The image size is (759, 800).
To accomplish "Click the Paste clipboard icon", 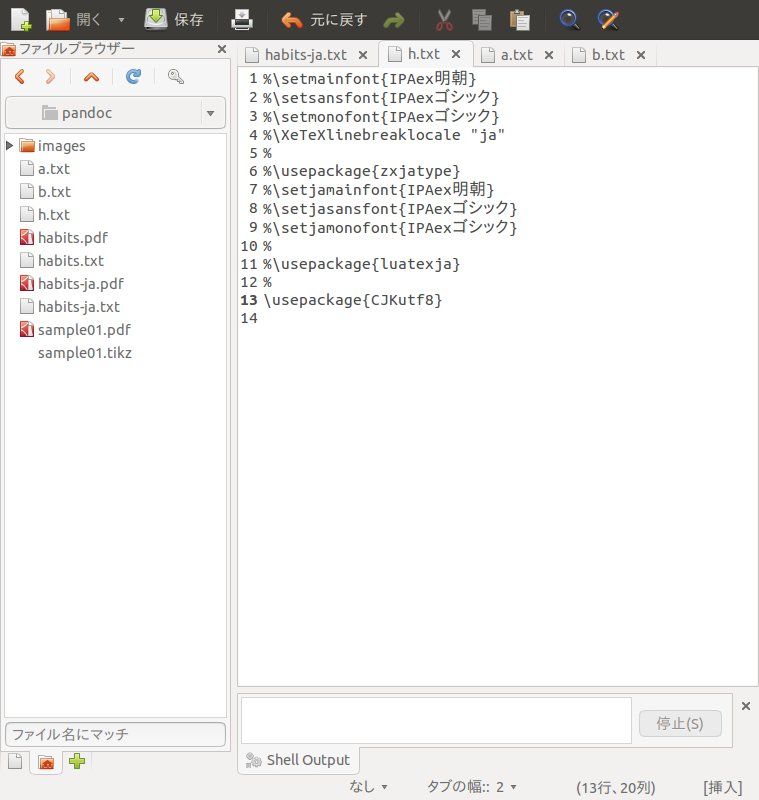I will pos(520,20).
